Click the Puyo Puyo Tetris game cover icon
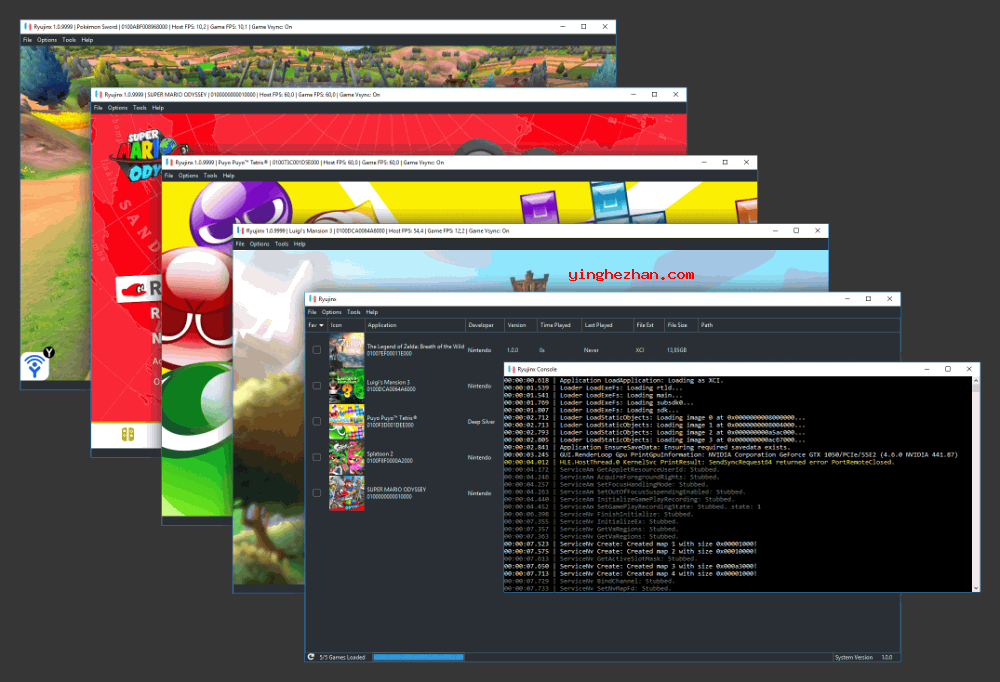1000x682 pixels. click(346, 421)
